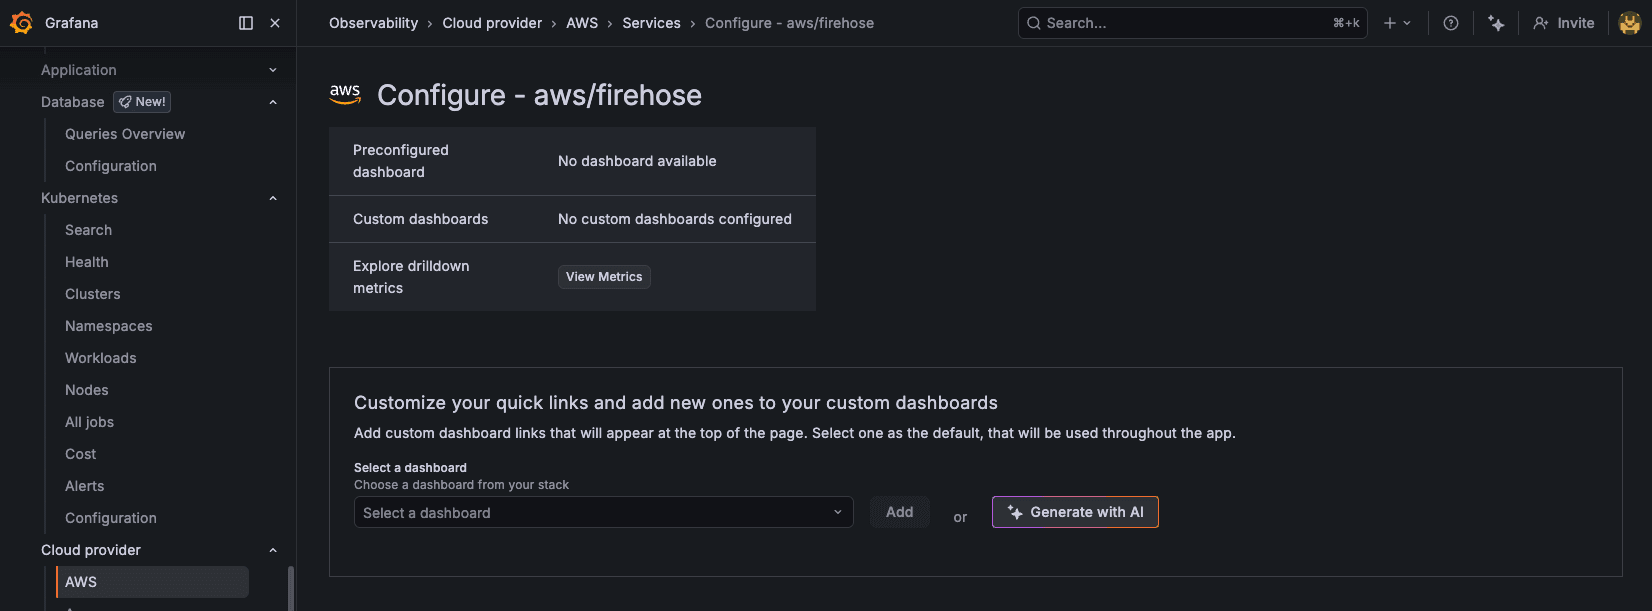
Task: Expand the Application section chevron
Action: [x=273, y=70]
